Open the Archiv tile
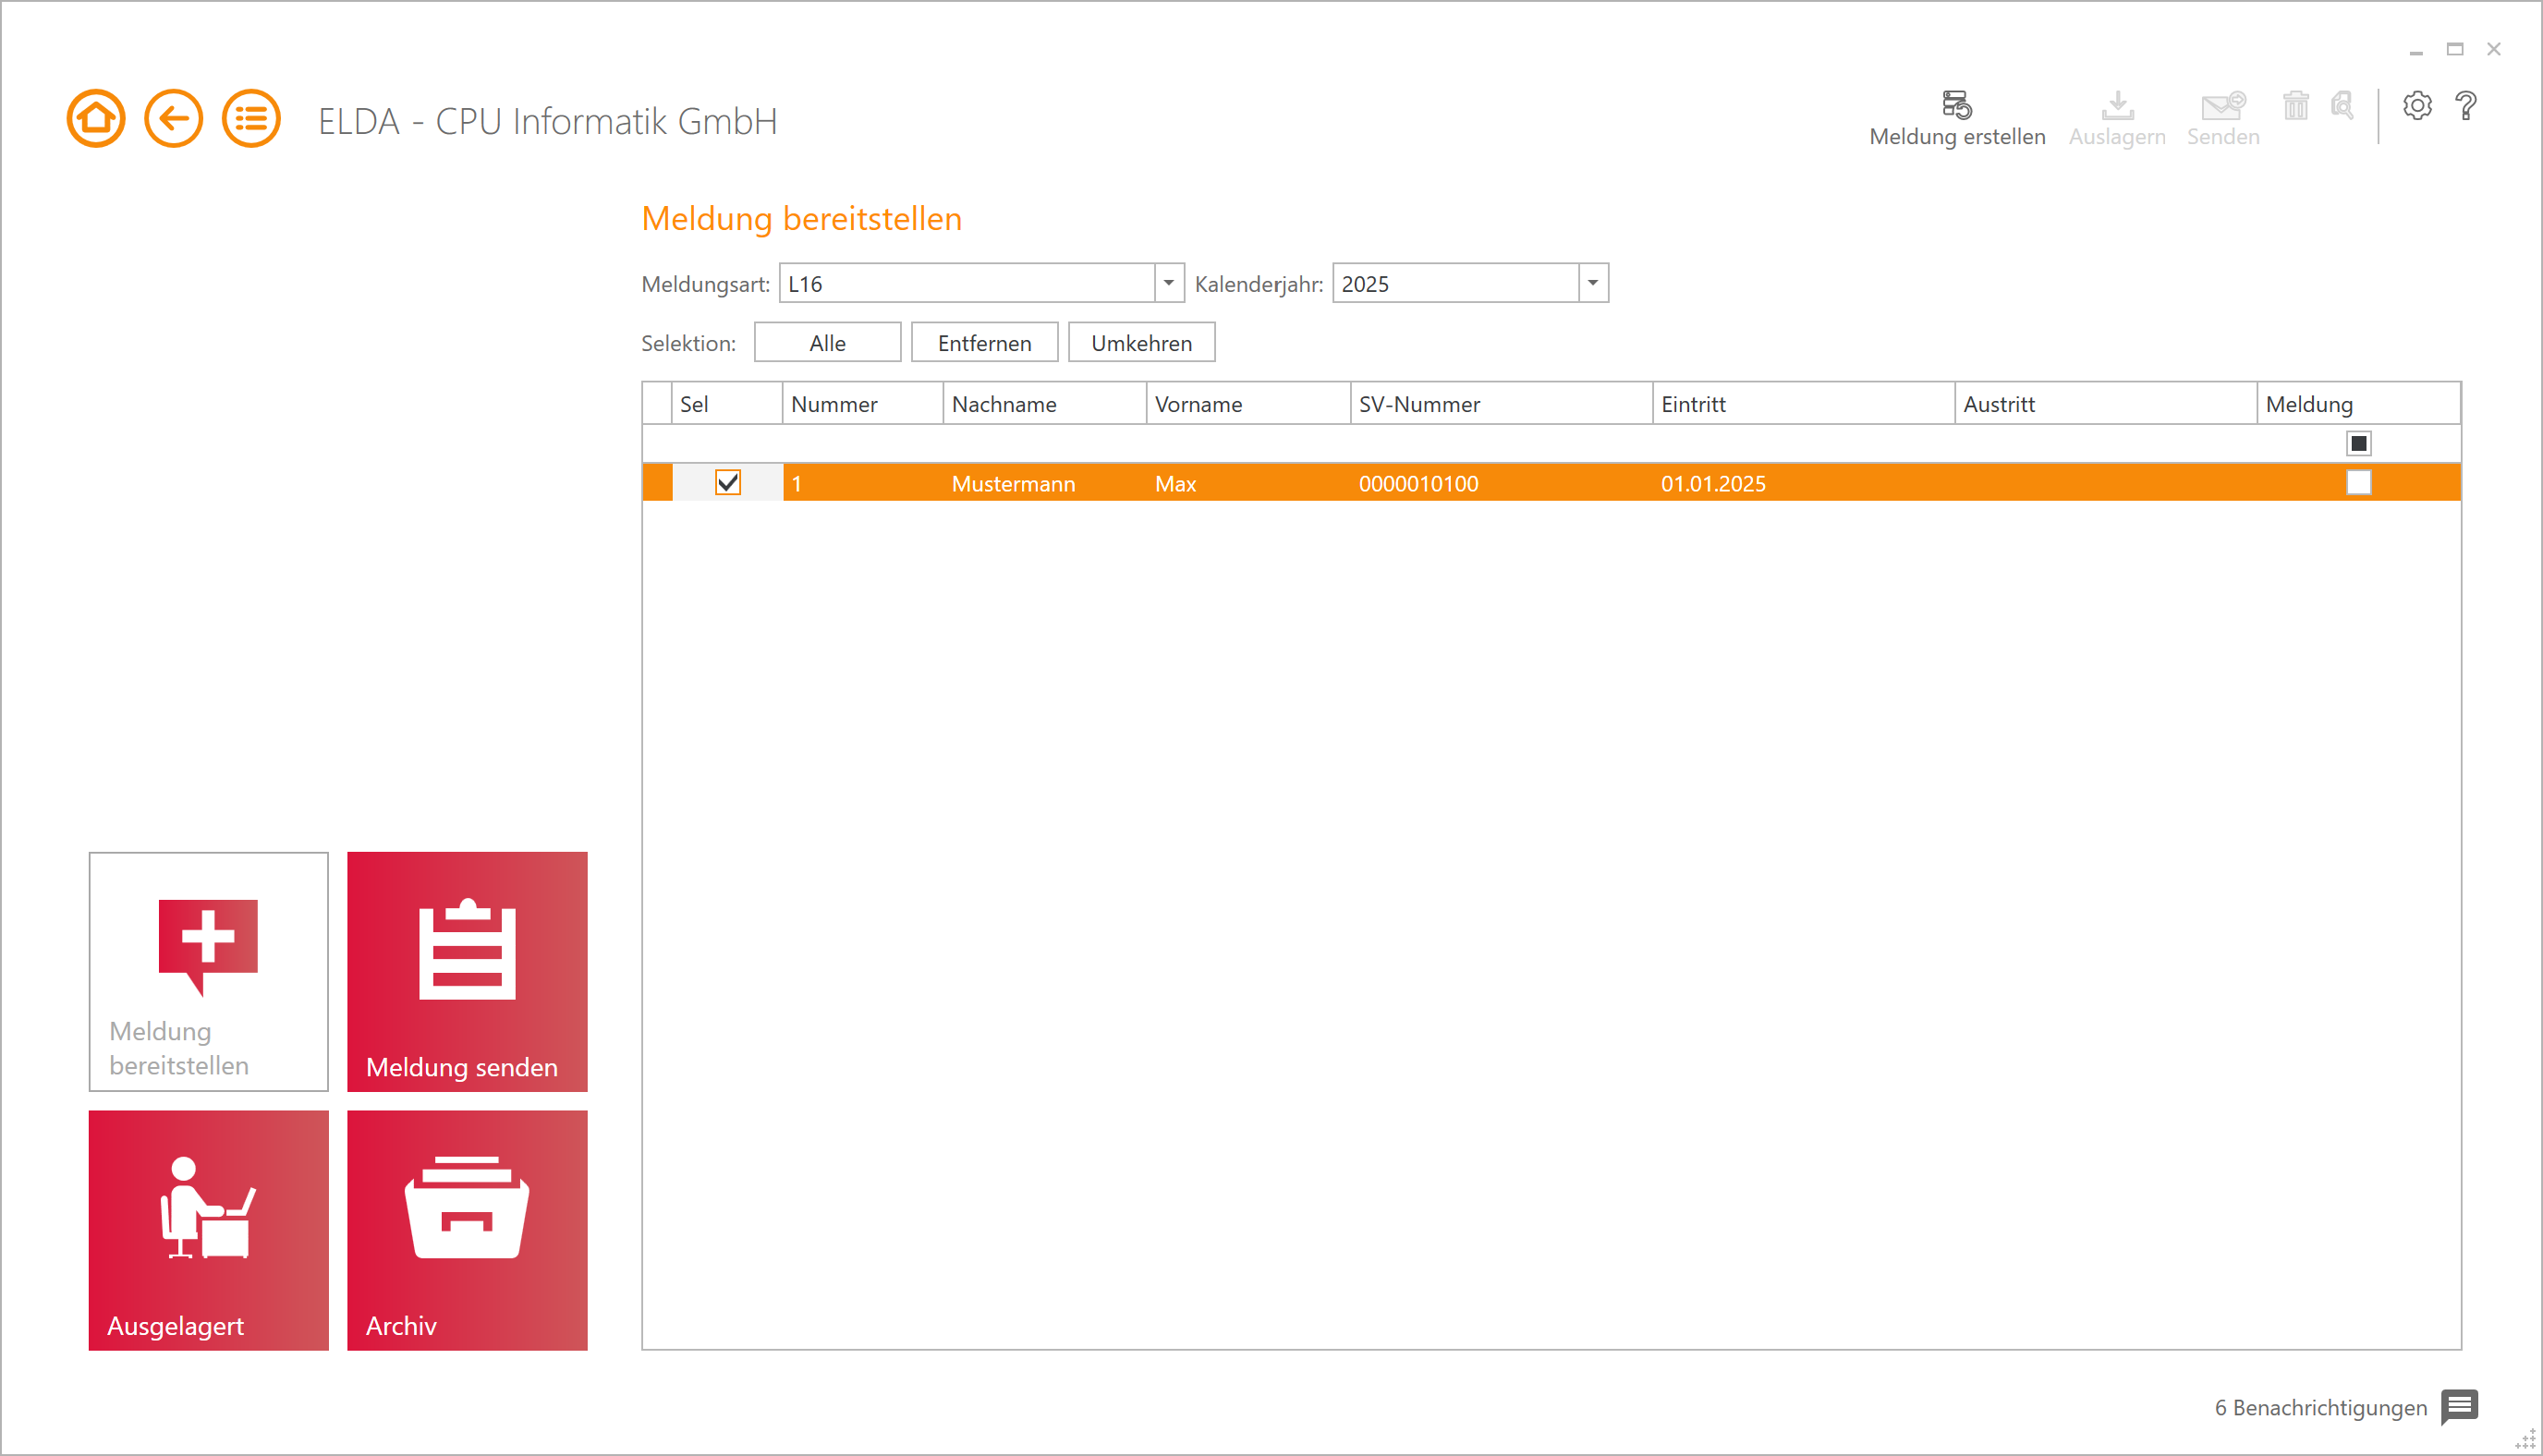The height and width of the screenshot is (1456, 2543). click(467, 1229)
